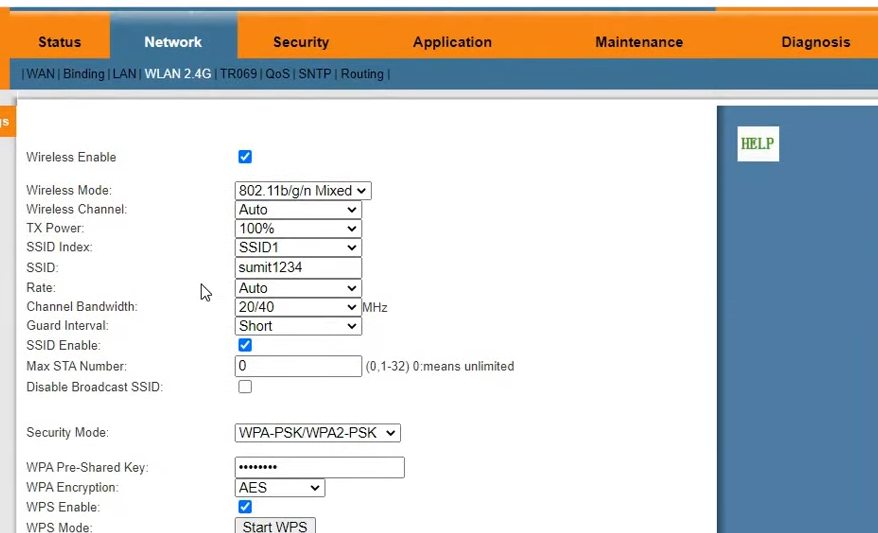The height and width of the screenshot is (533, 878).
Task: Open the TX Power dropdown
Action: [297, 229]
